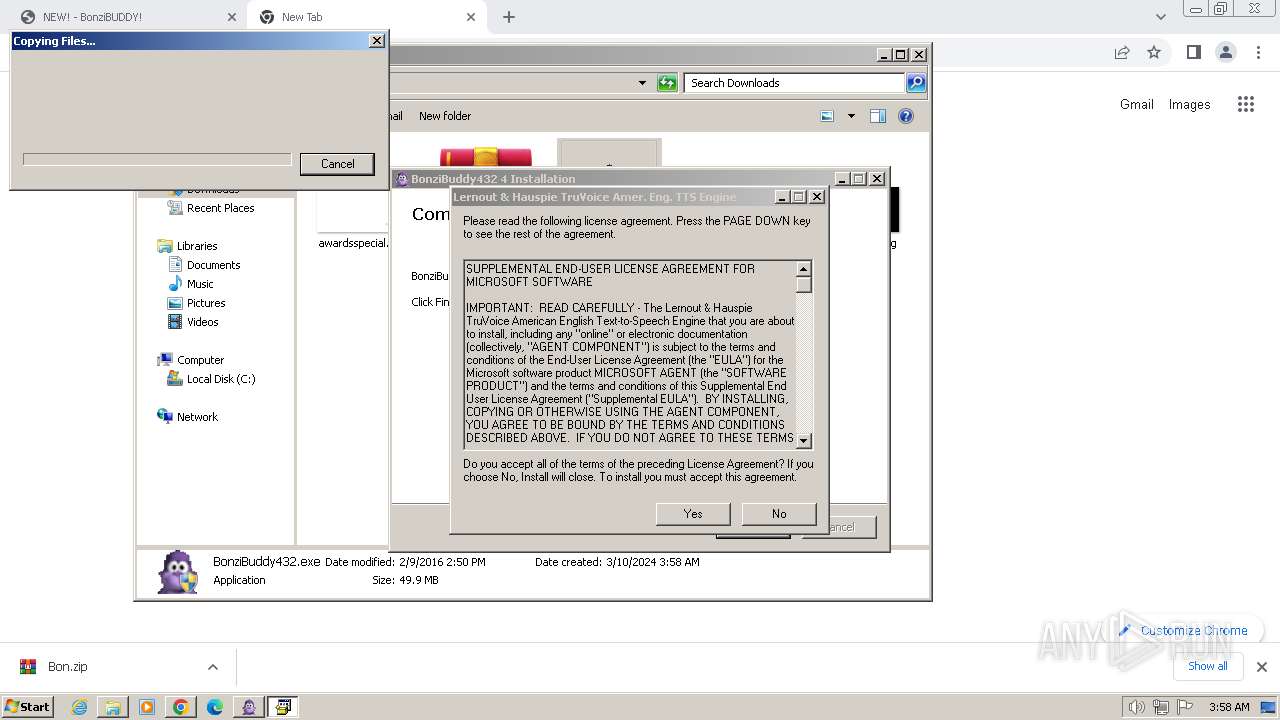Click the Chrome share page icon
Image resolution: width=1280 pixels, height=720 pixels.
coord(1122,52)
